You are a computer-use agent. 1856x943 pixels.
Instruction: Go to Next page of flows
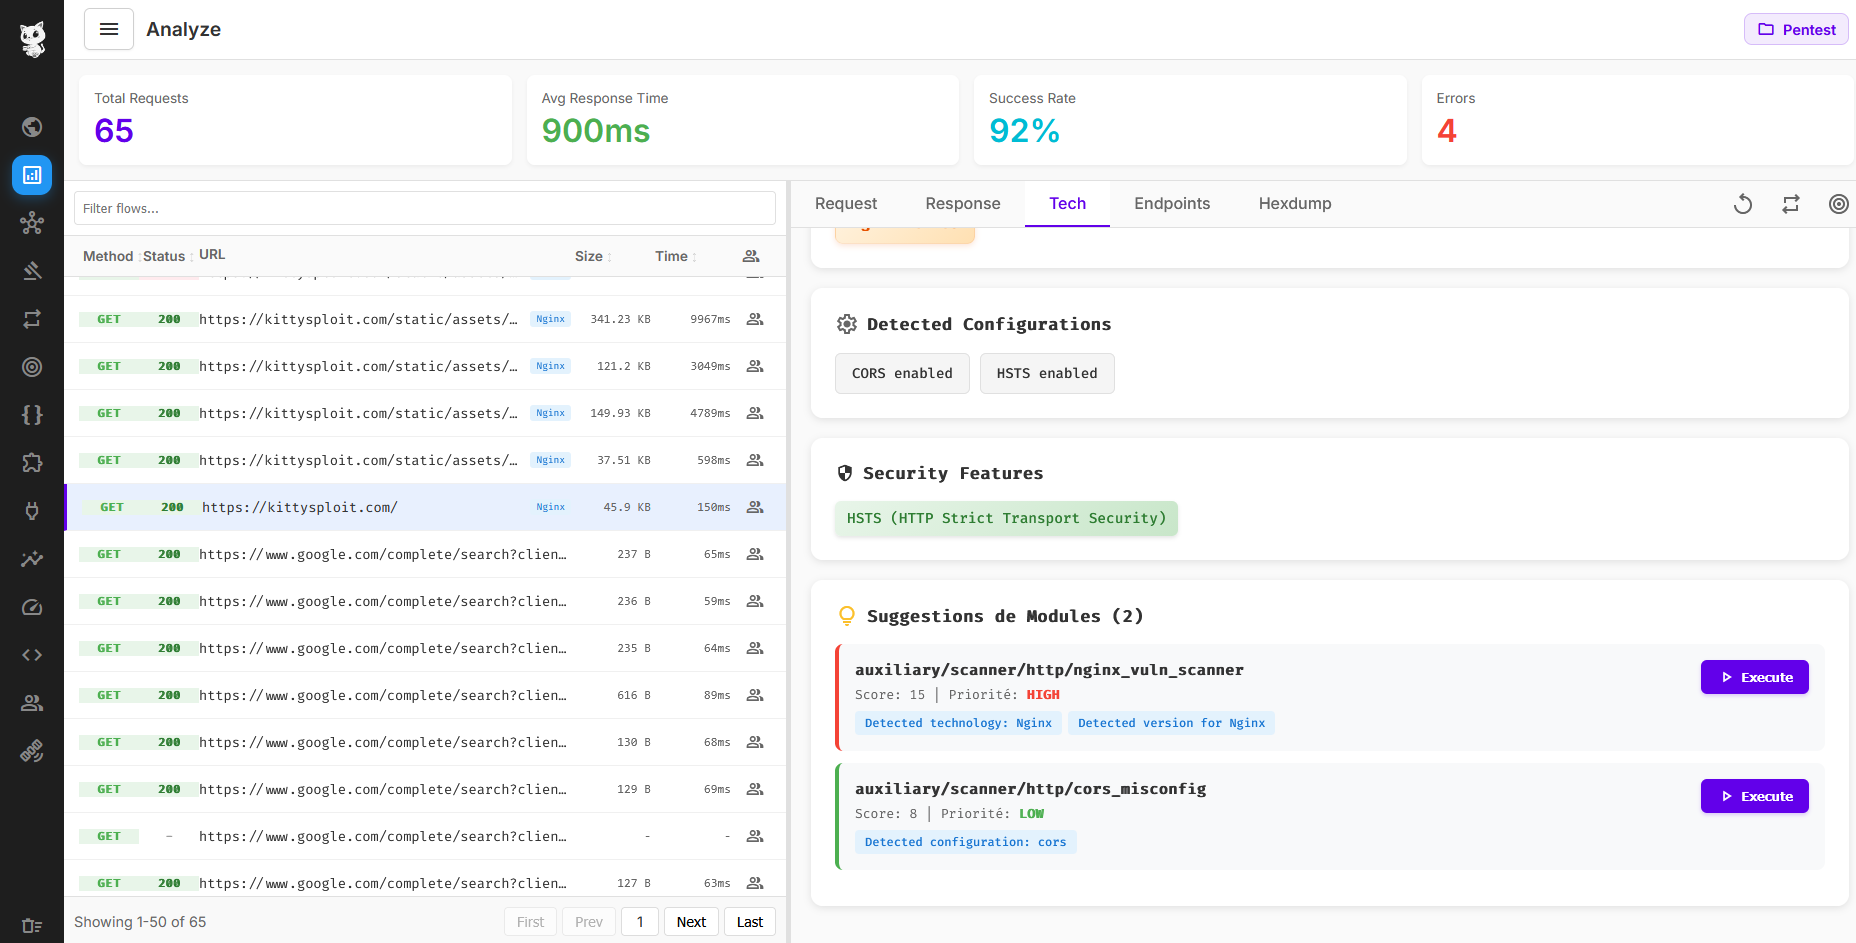[x=691, y=922]
